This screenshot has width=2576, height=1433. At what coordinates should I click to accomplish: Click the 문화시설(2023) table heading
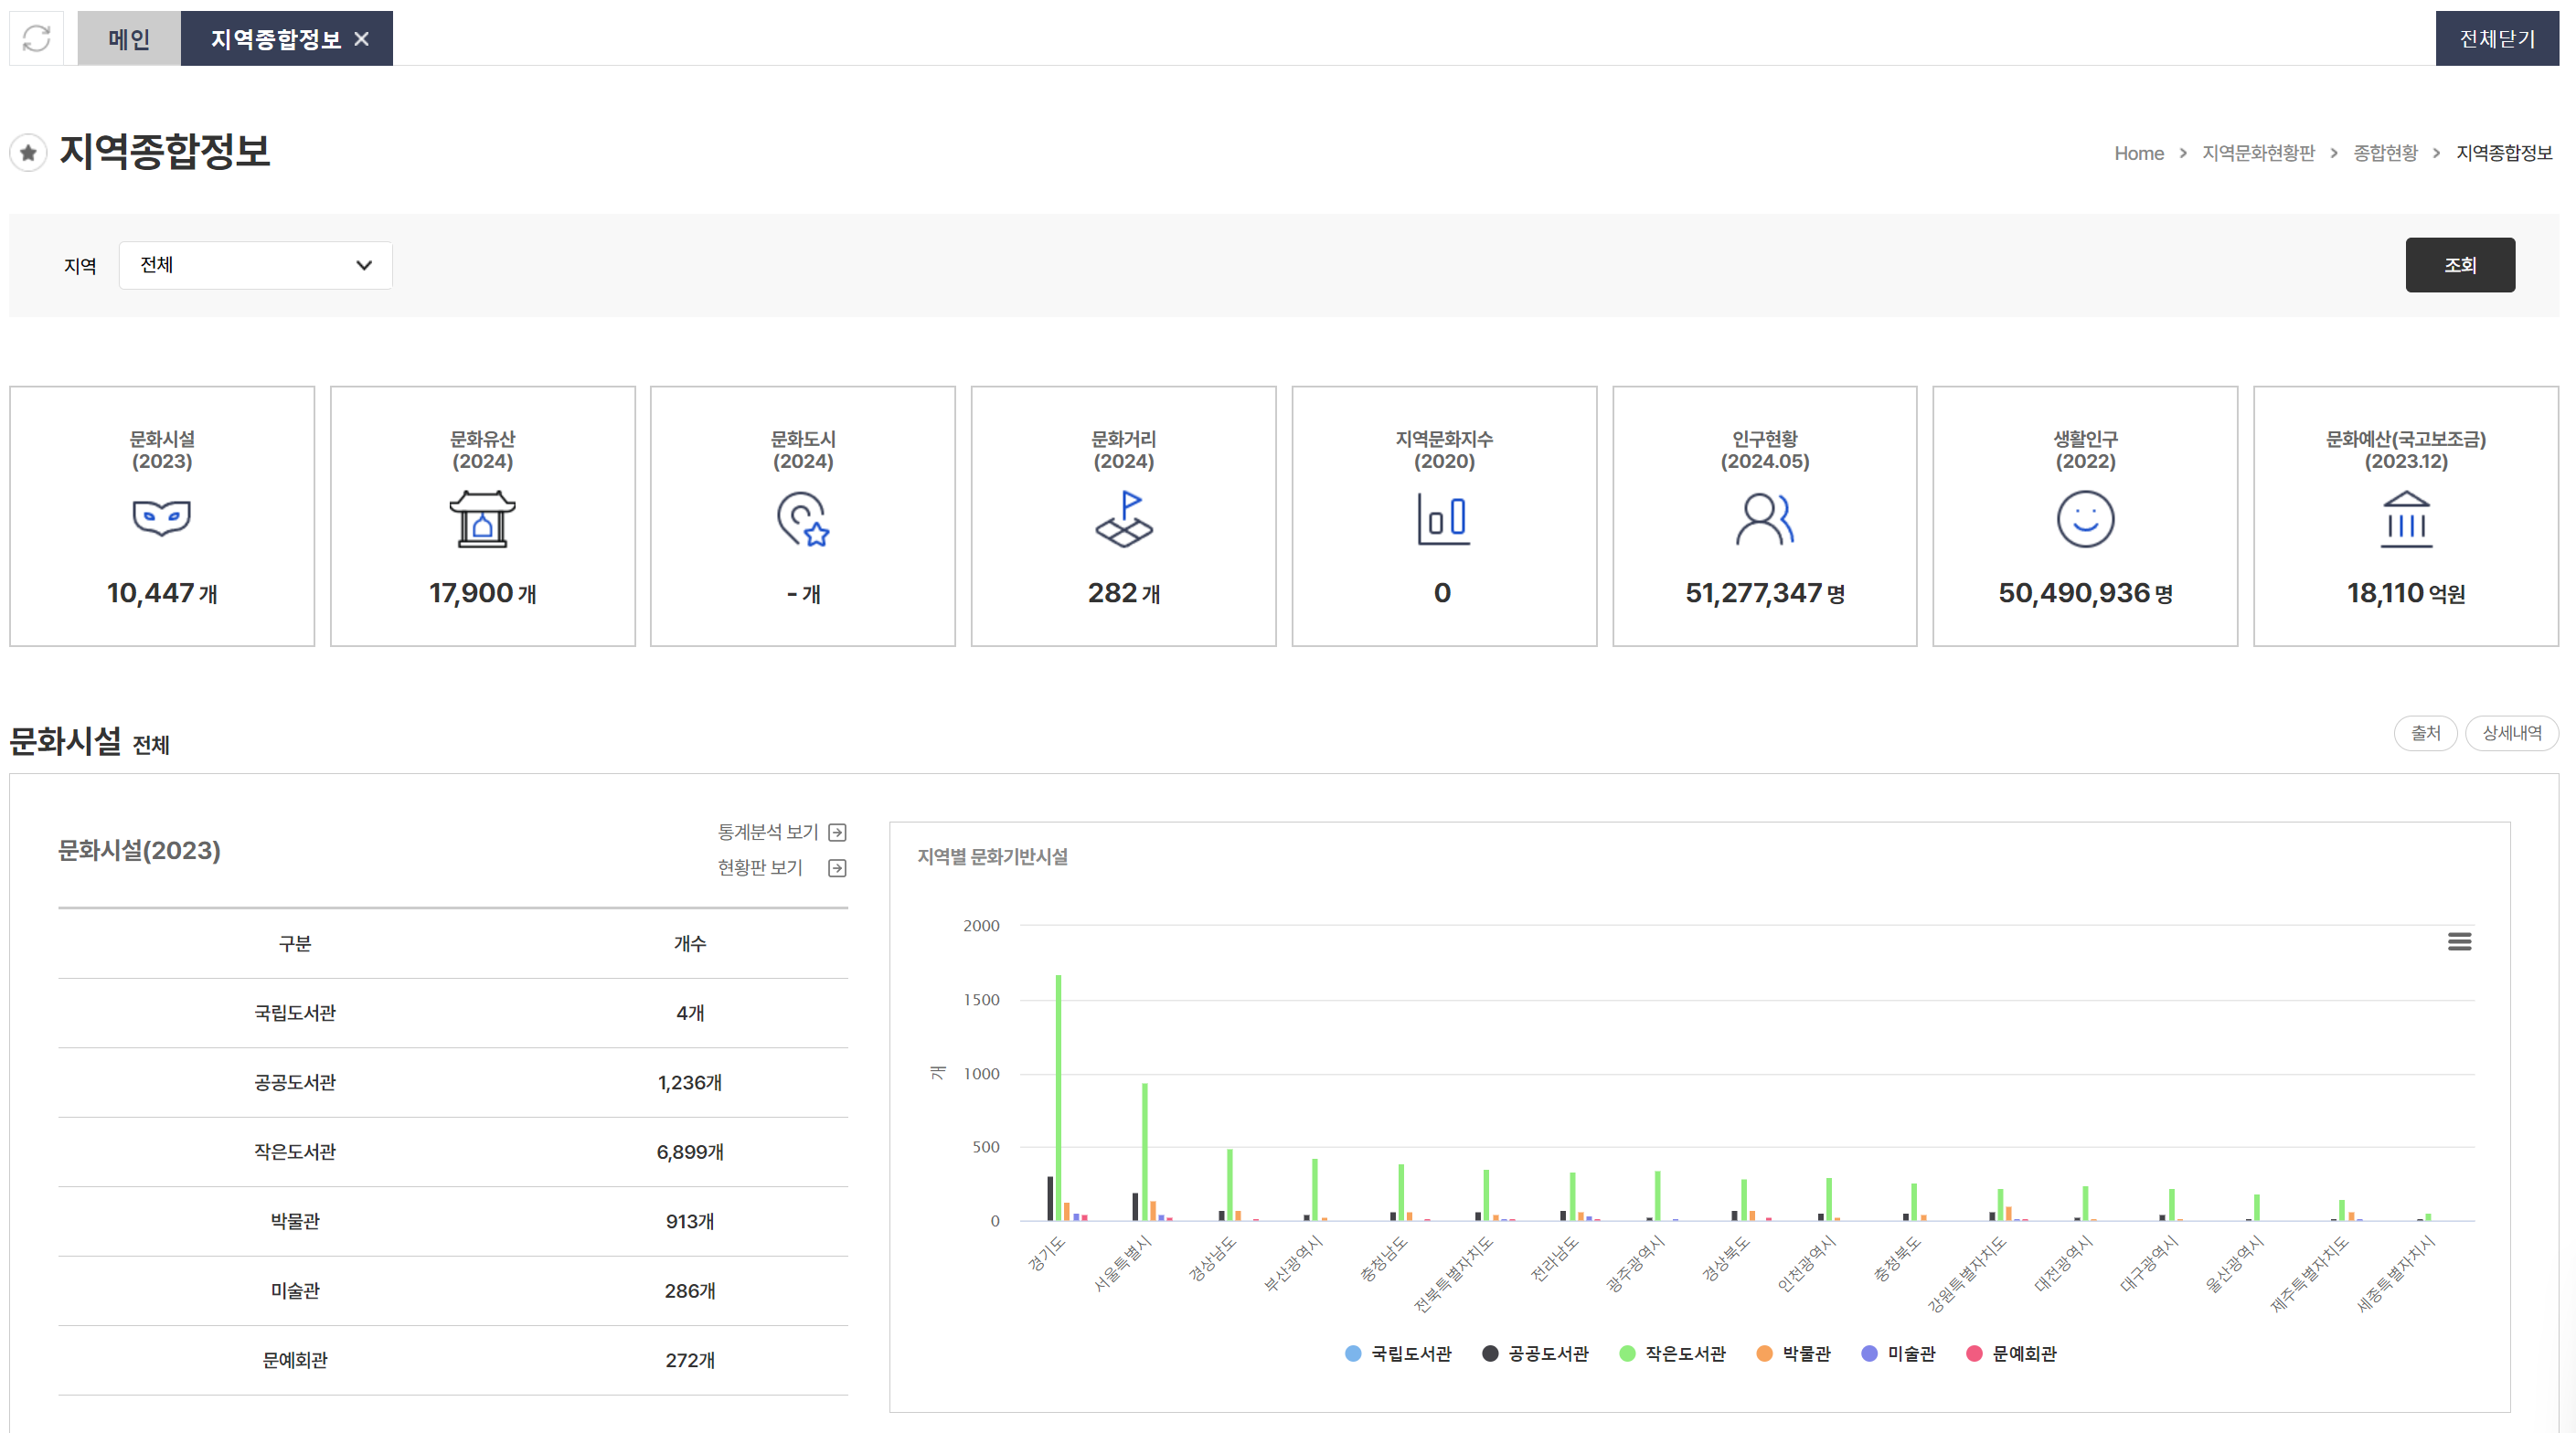[139, 850]
